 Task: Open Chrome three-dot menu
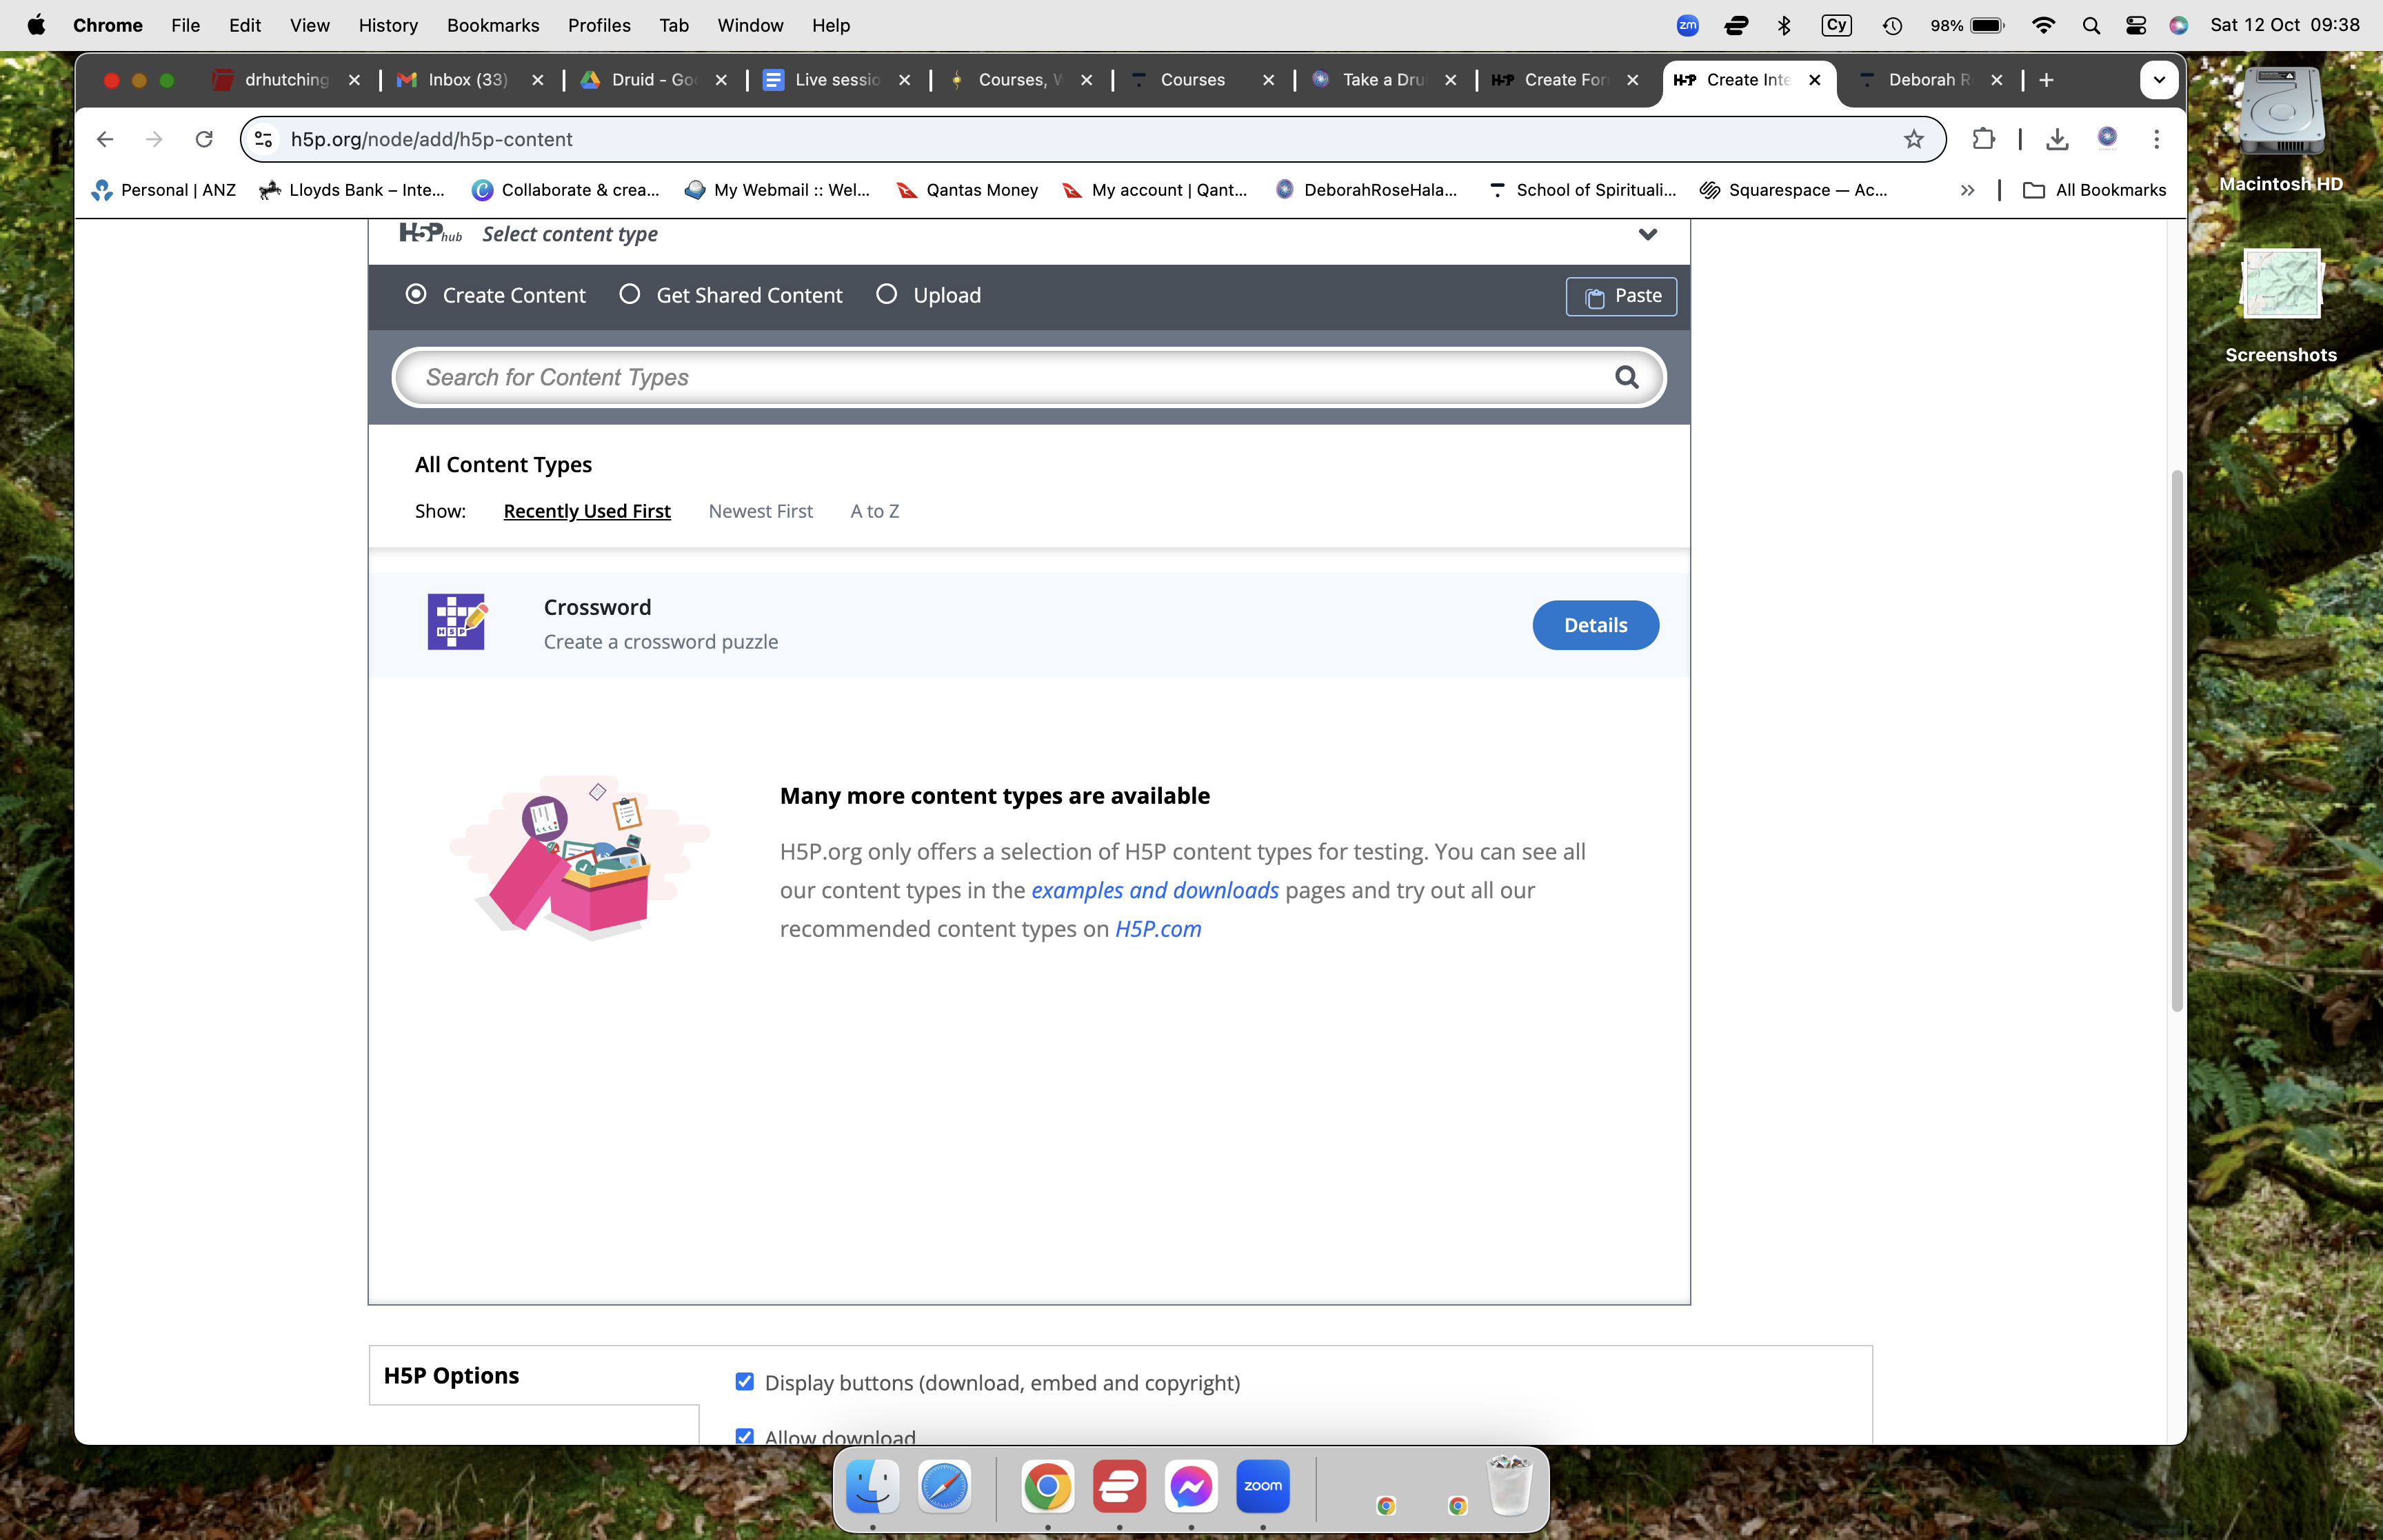[x=2156, y=139]
